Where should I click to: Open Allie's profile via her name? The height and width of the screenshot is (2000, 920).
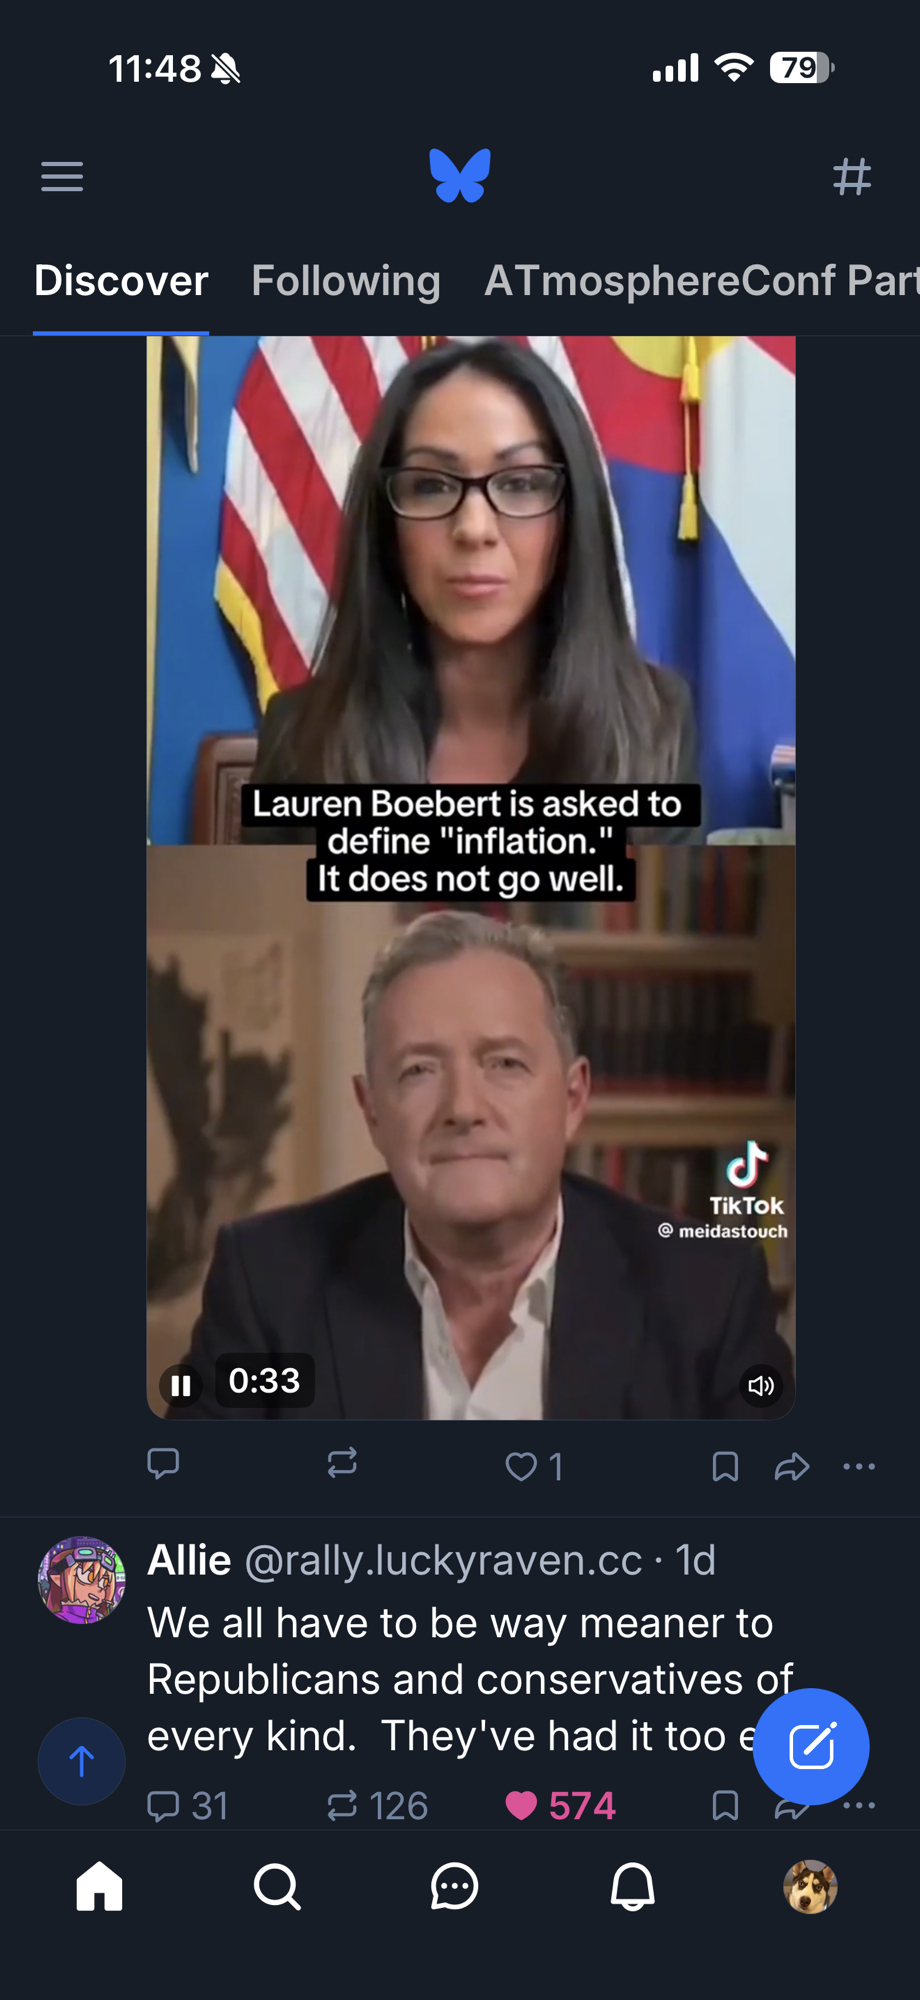coord(189,1560)
